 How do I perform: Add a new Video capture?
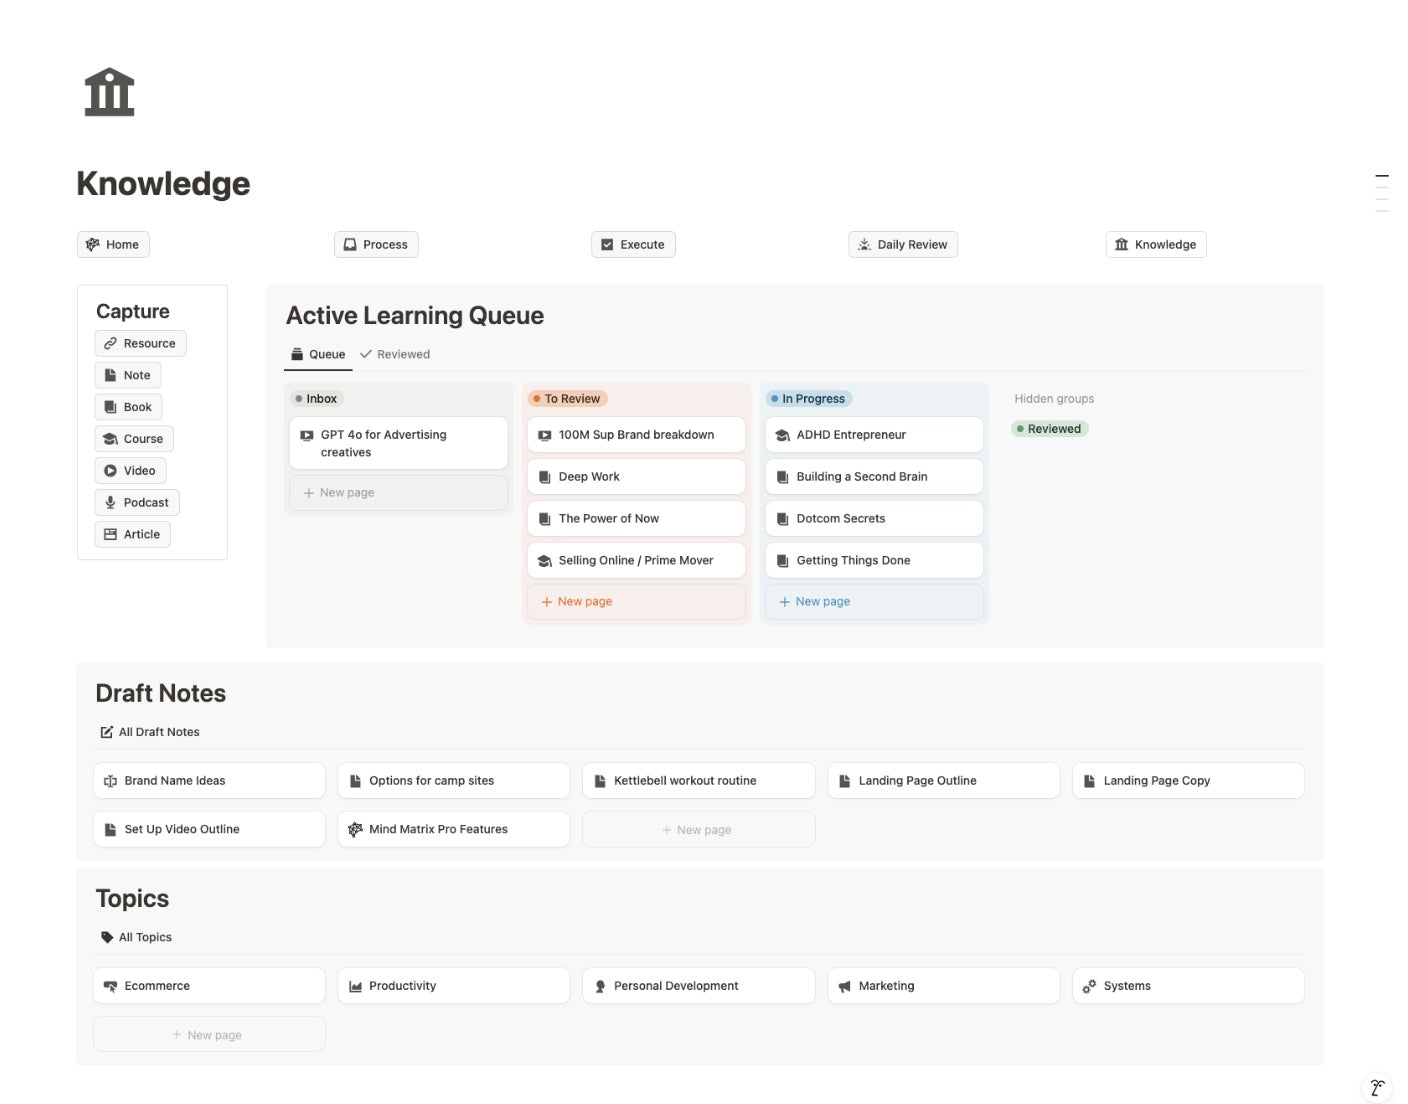click(x=130, y=470)
